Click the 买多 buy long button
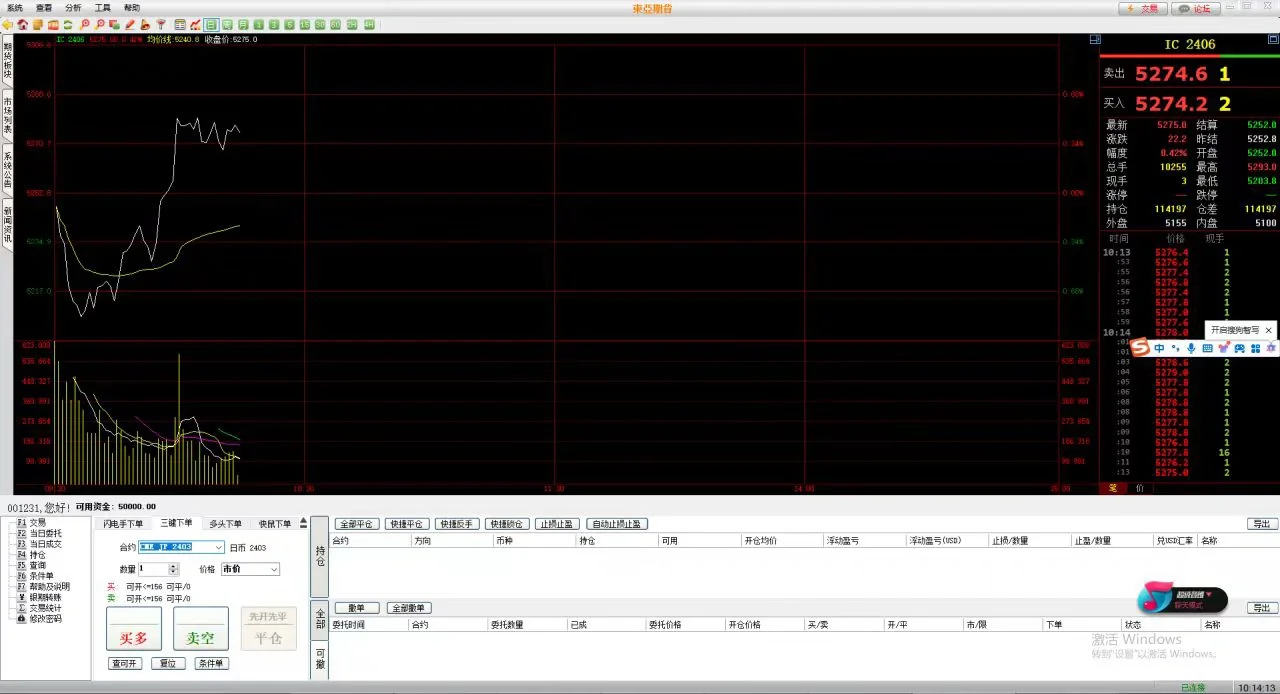The height and width of the screenshot is (694, 1280). tap(133, 629)
